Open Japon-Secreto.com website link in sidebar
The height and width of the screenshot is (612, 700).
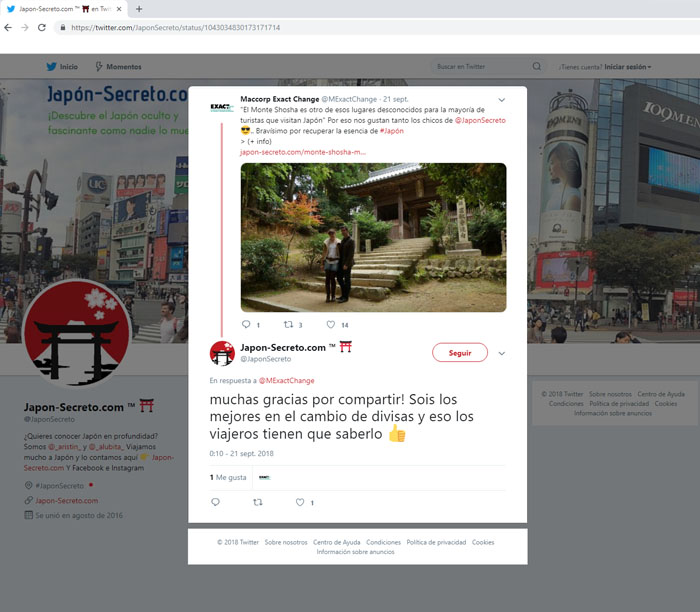click(67, 501)
